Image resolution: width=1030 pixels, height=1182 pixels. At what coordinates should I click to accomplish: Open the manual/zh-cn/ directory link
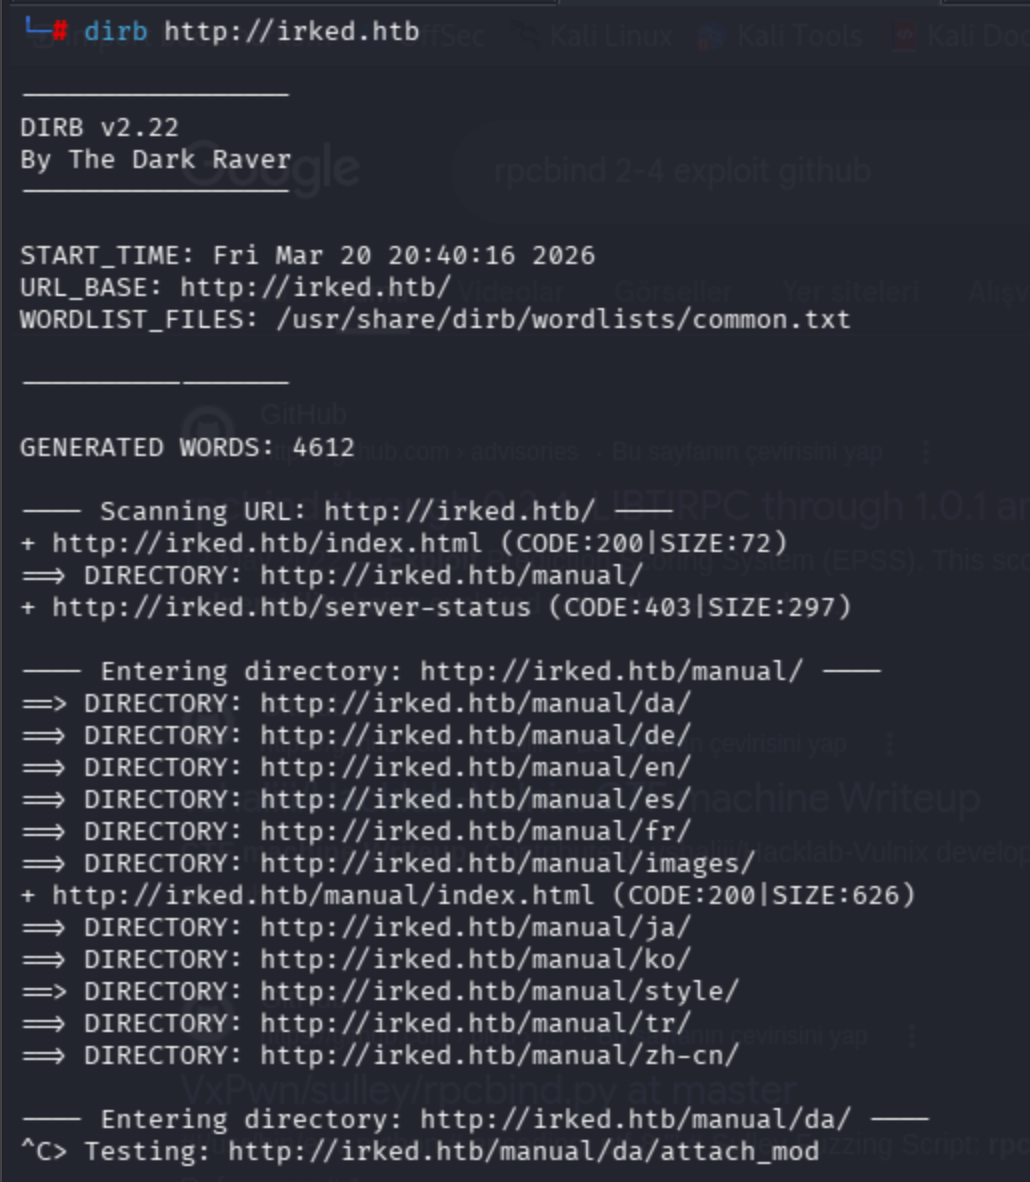point(499,1055)
